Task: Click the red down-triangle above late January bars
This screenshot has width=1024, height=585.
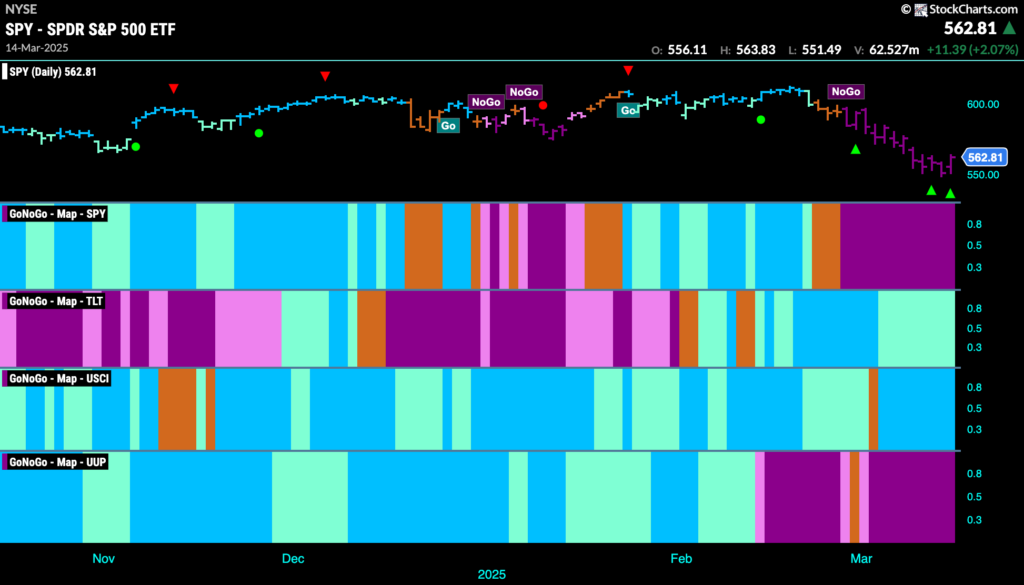Action: (x=628, y=71)
